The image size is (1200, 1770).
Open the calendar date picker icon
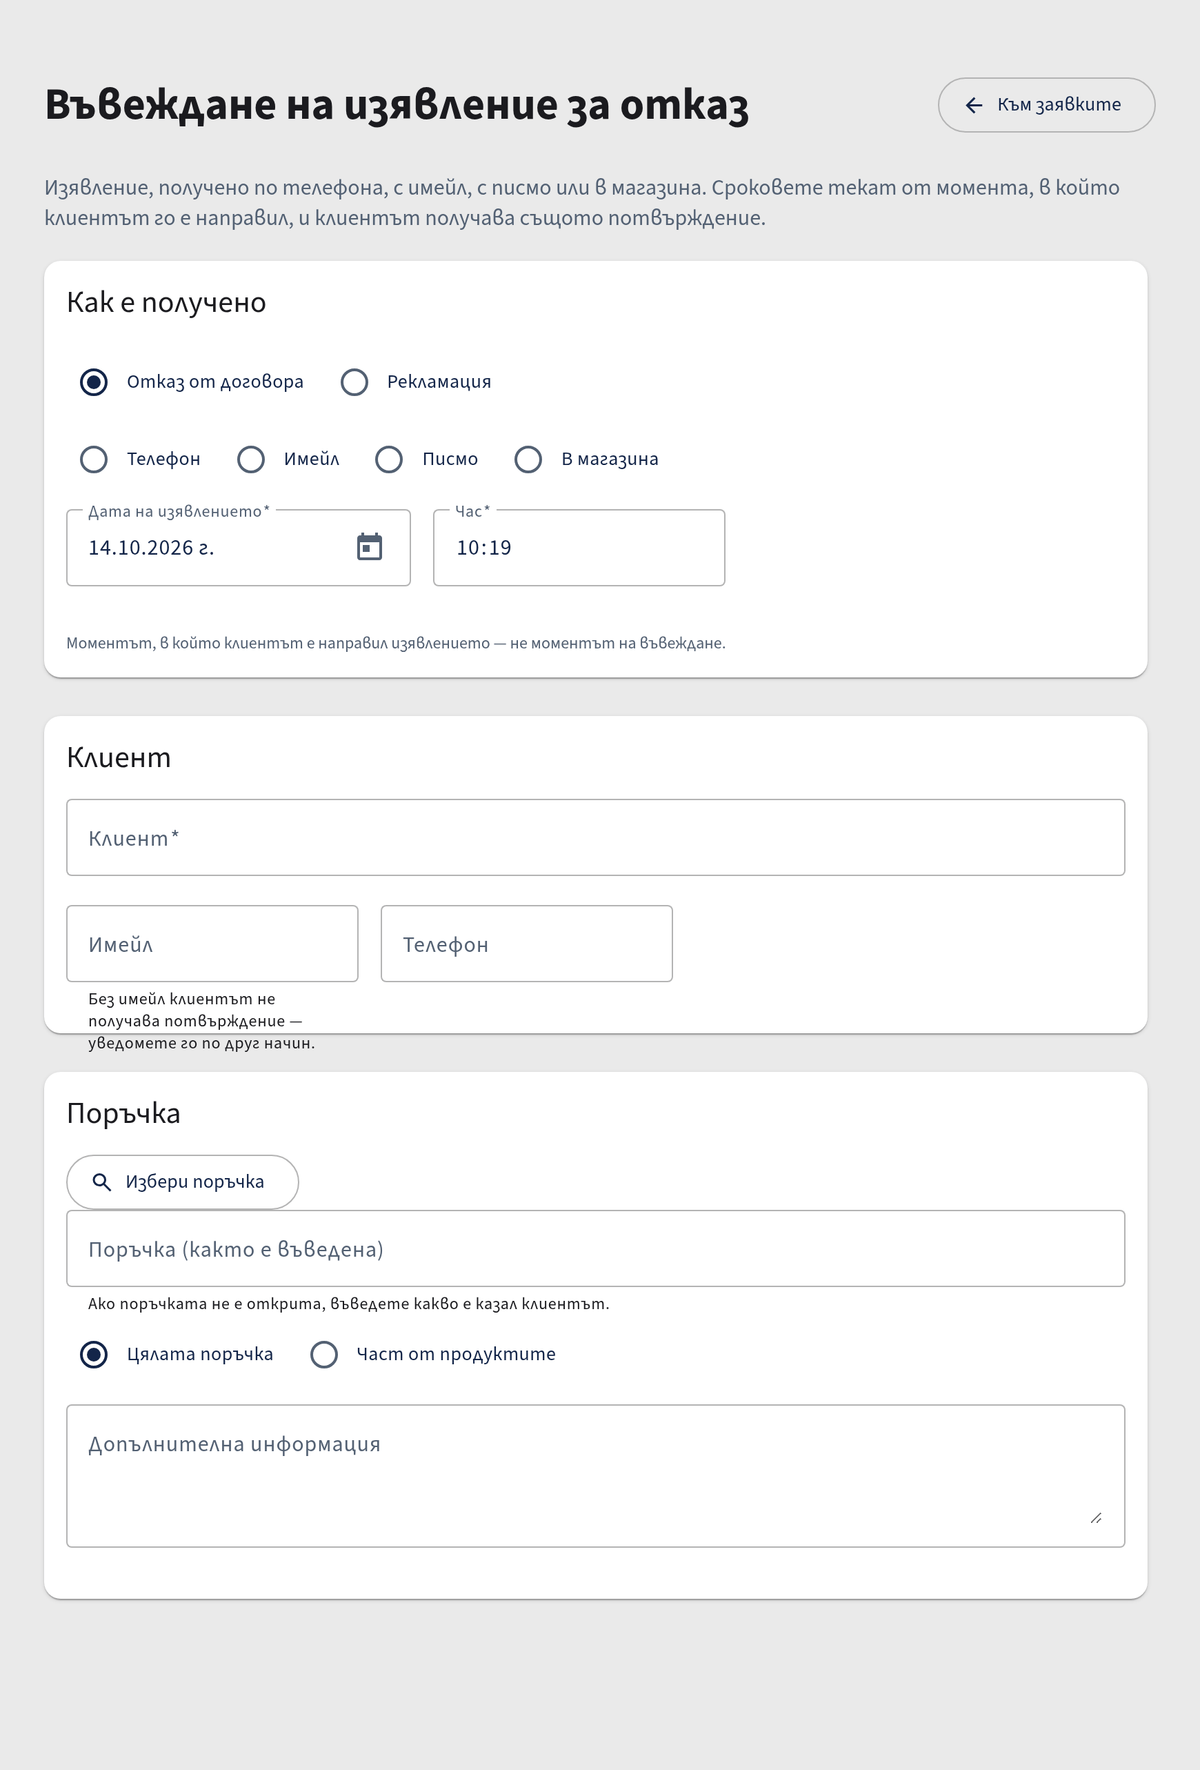[369, 547]
